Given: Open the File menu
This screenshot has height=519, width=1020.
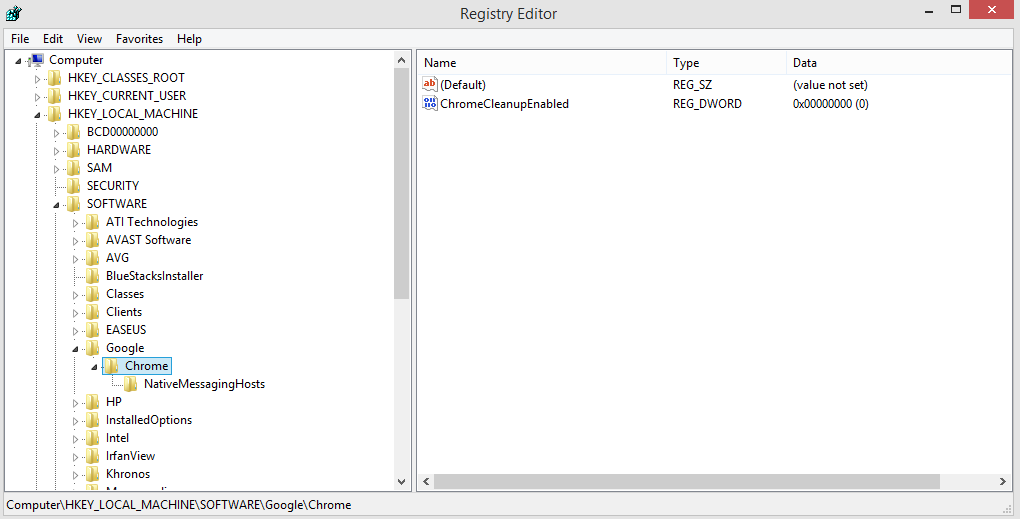Looking at the screenshot, I should [x=20, y=39].
